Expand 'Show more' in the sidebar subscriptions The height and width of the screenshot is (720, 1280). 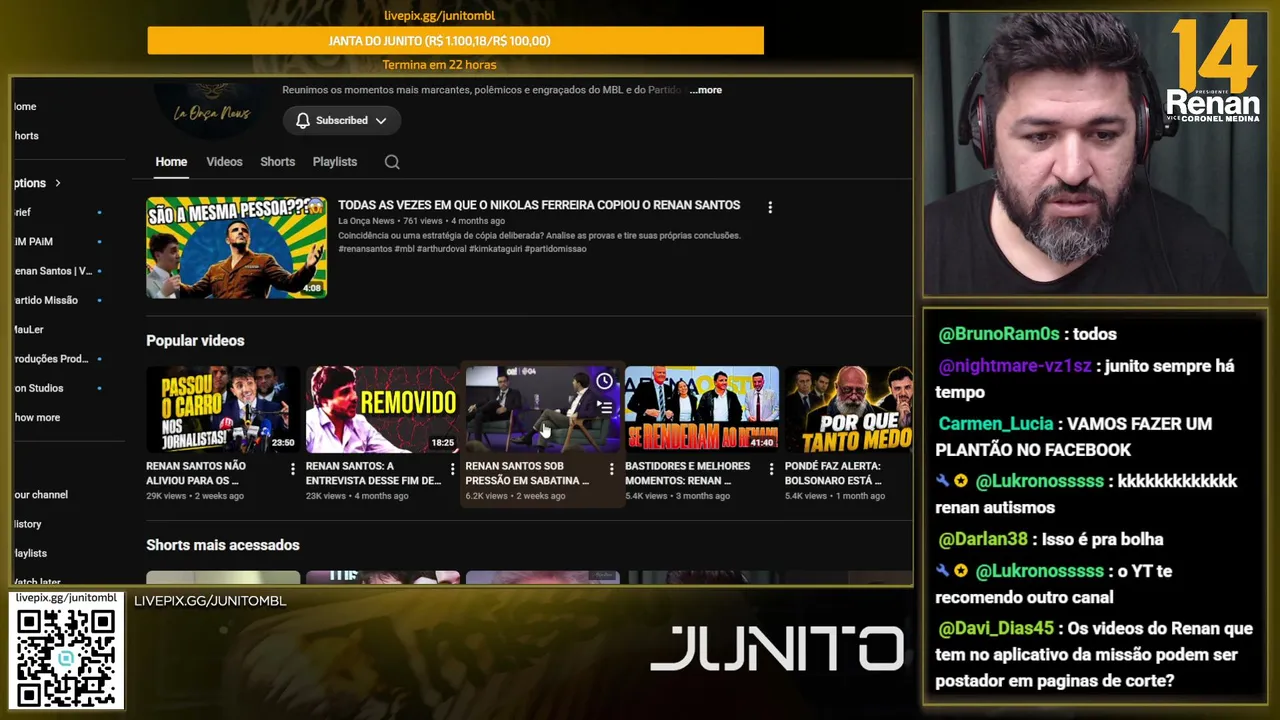(37, 418)
